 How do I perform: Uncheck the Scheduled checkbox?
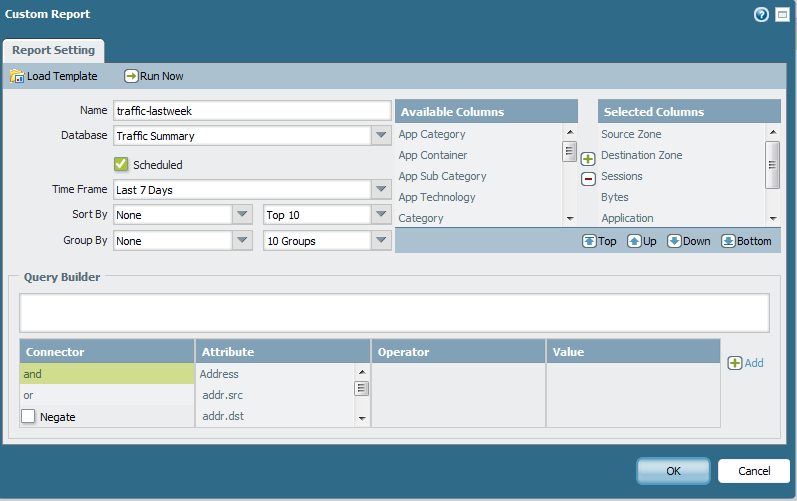click(121, 164)
